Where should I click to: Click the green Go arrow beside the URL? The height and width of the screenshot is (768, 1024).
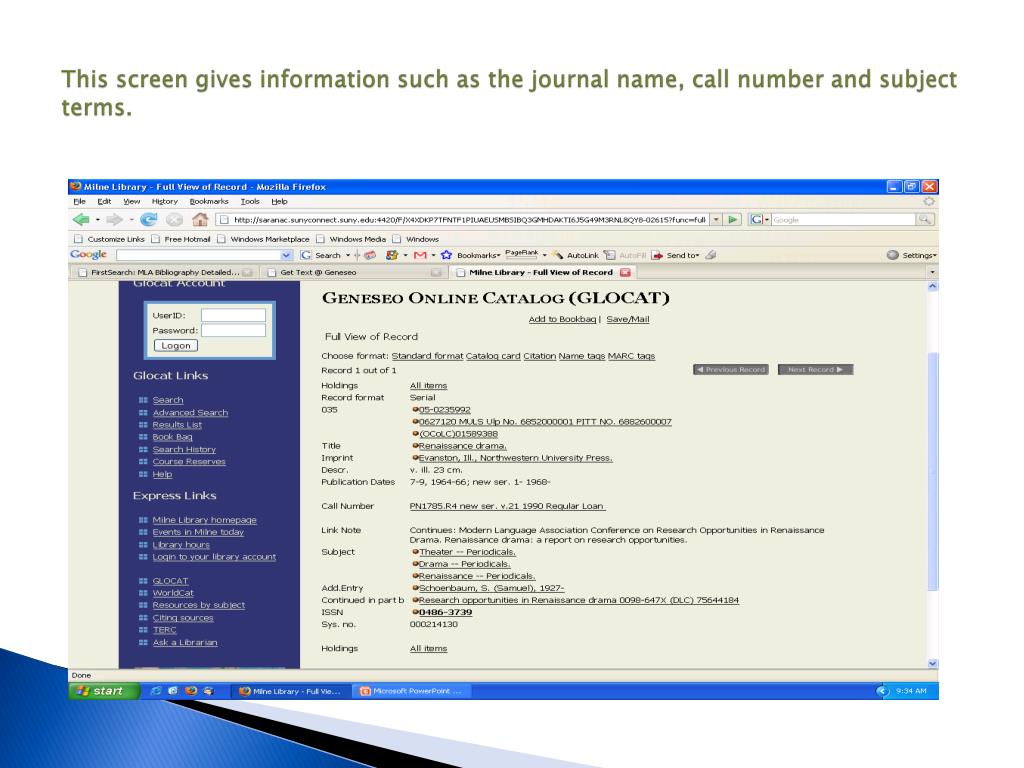tap(733, 219)
